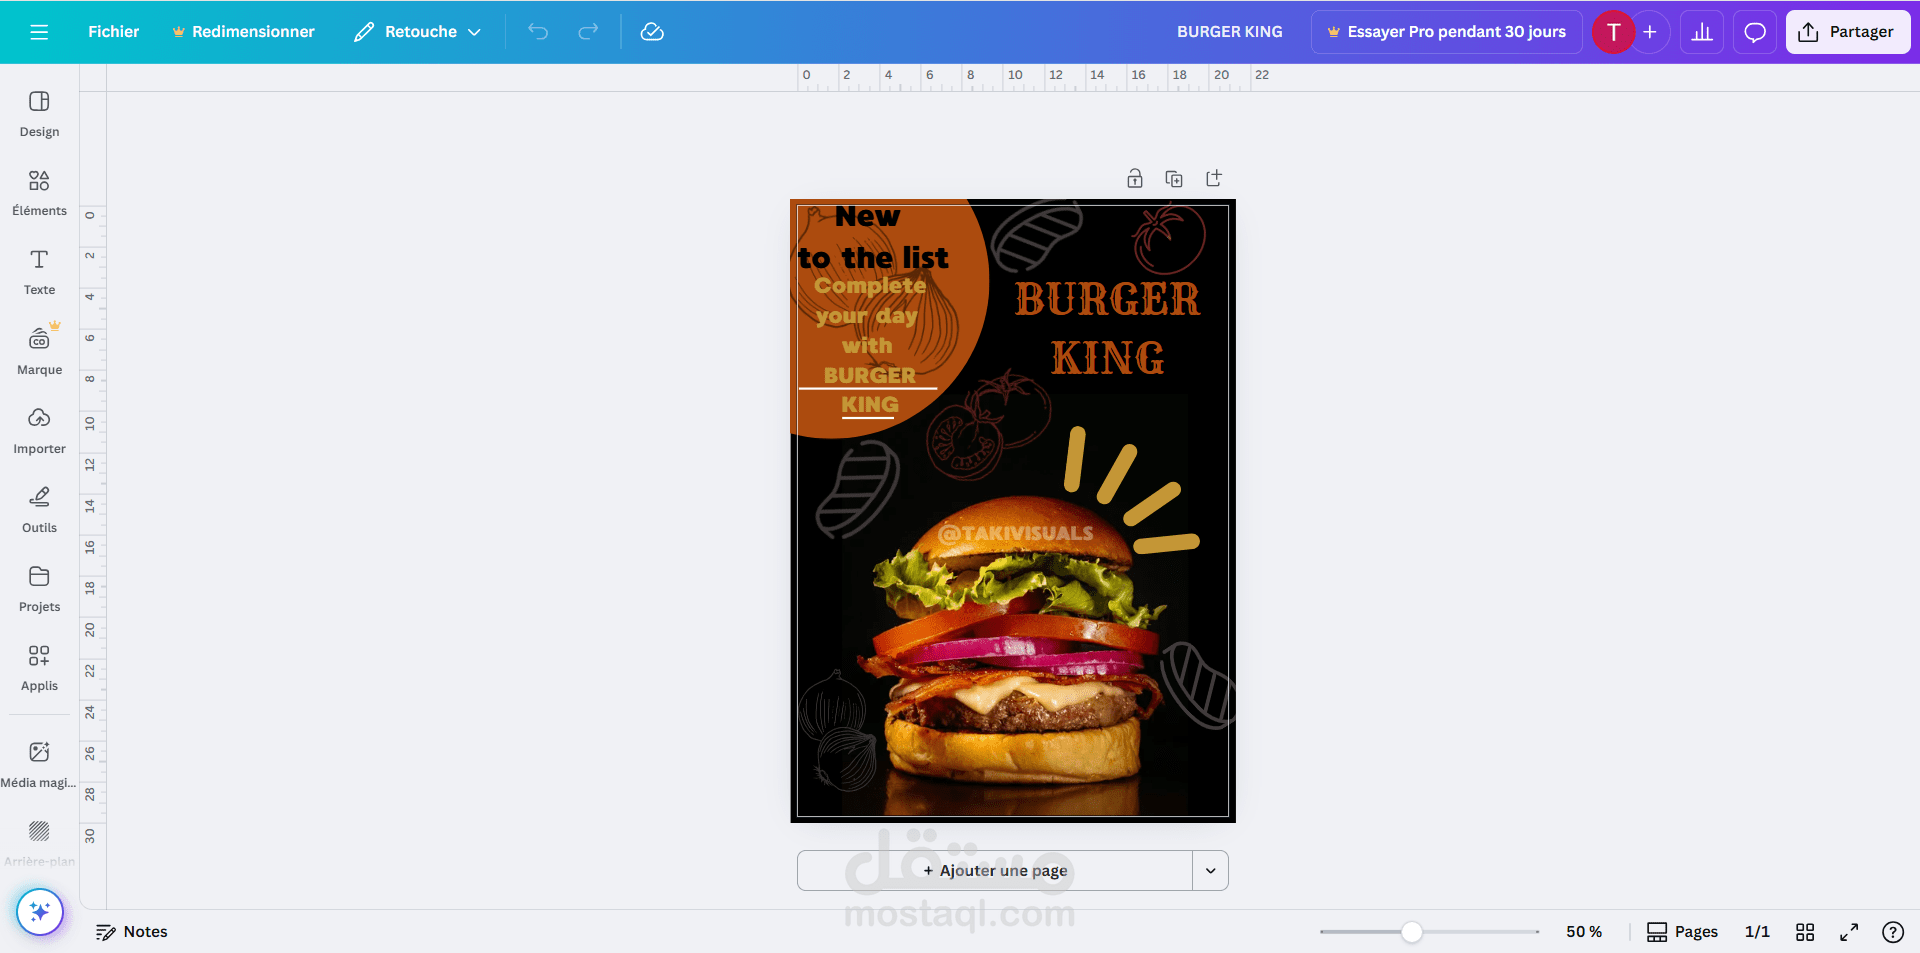This screenshot has height=953, width=1920.
Task: Open the analytics bar chart icon
Action: (x=1702, y=32)
